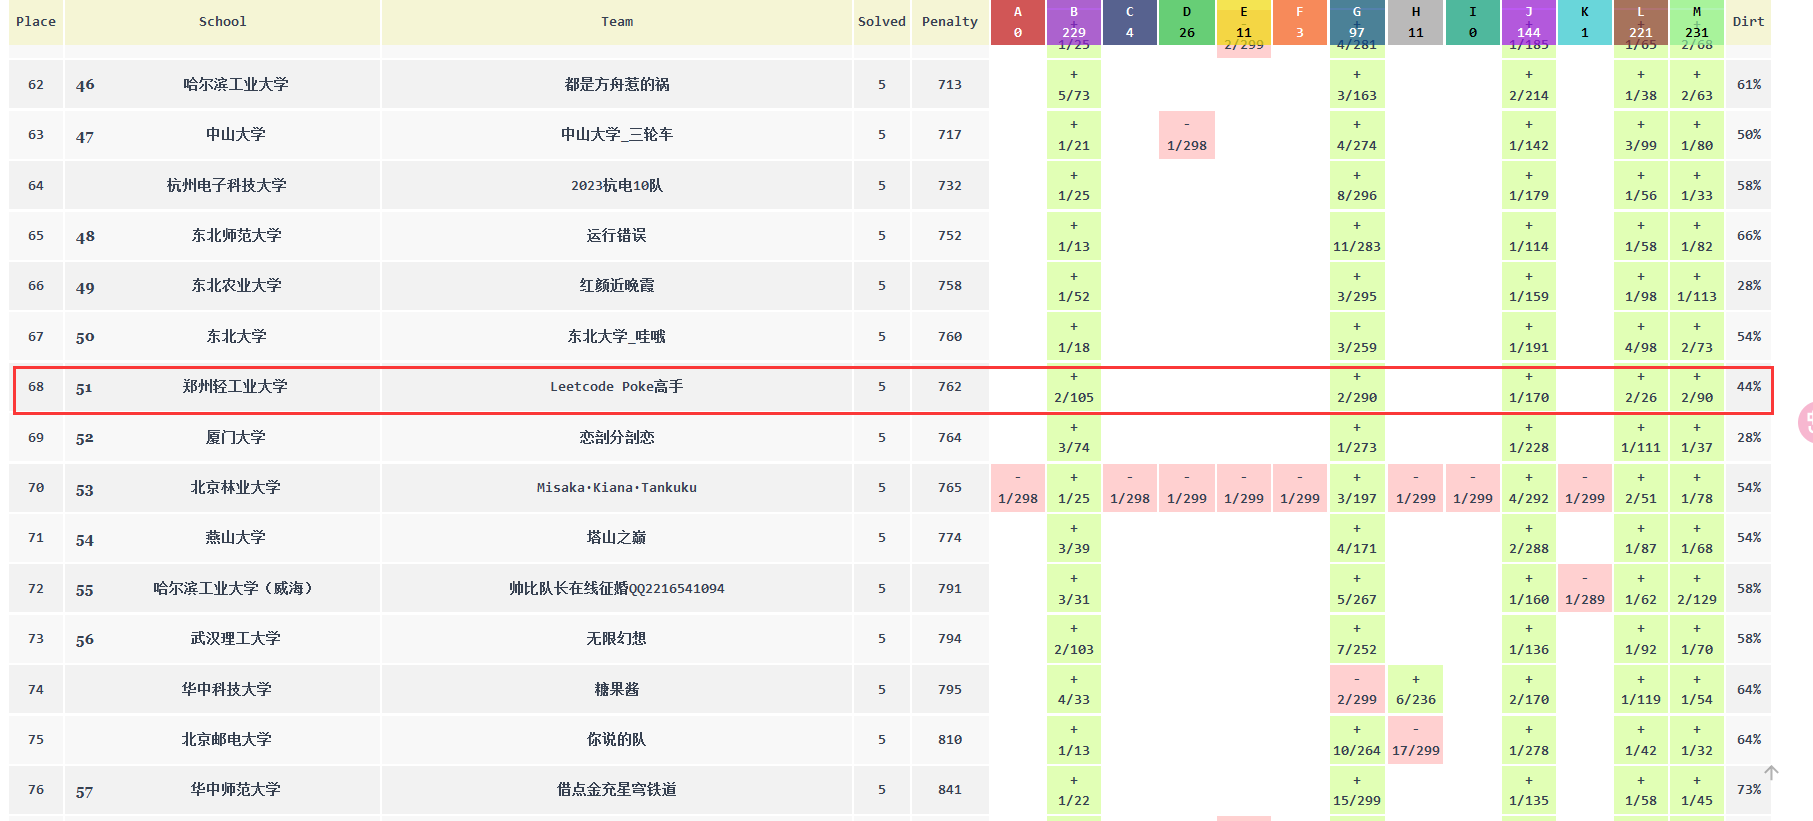Screen dimensions: 1813x821
Task: Click team name 糖果酱
Action: (x=617, y=690)
